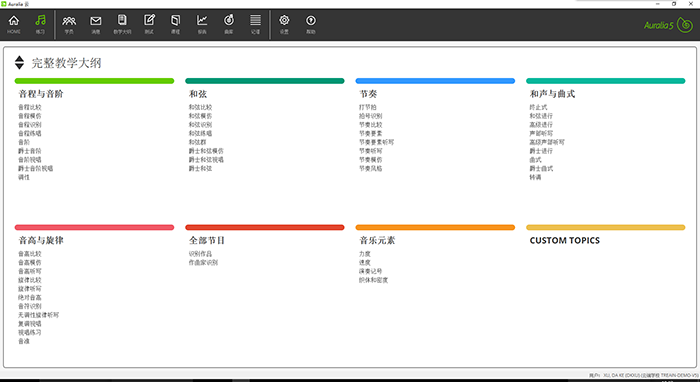Open the 帮助 help icon
This screenshot has height=382, width=700.
(x=311, y=24)
